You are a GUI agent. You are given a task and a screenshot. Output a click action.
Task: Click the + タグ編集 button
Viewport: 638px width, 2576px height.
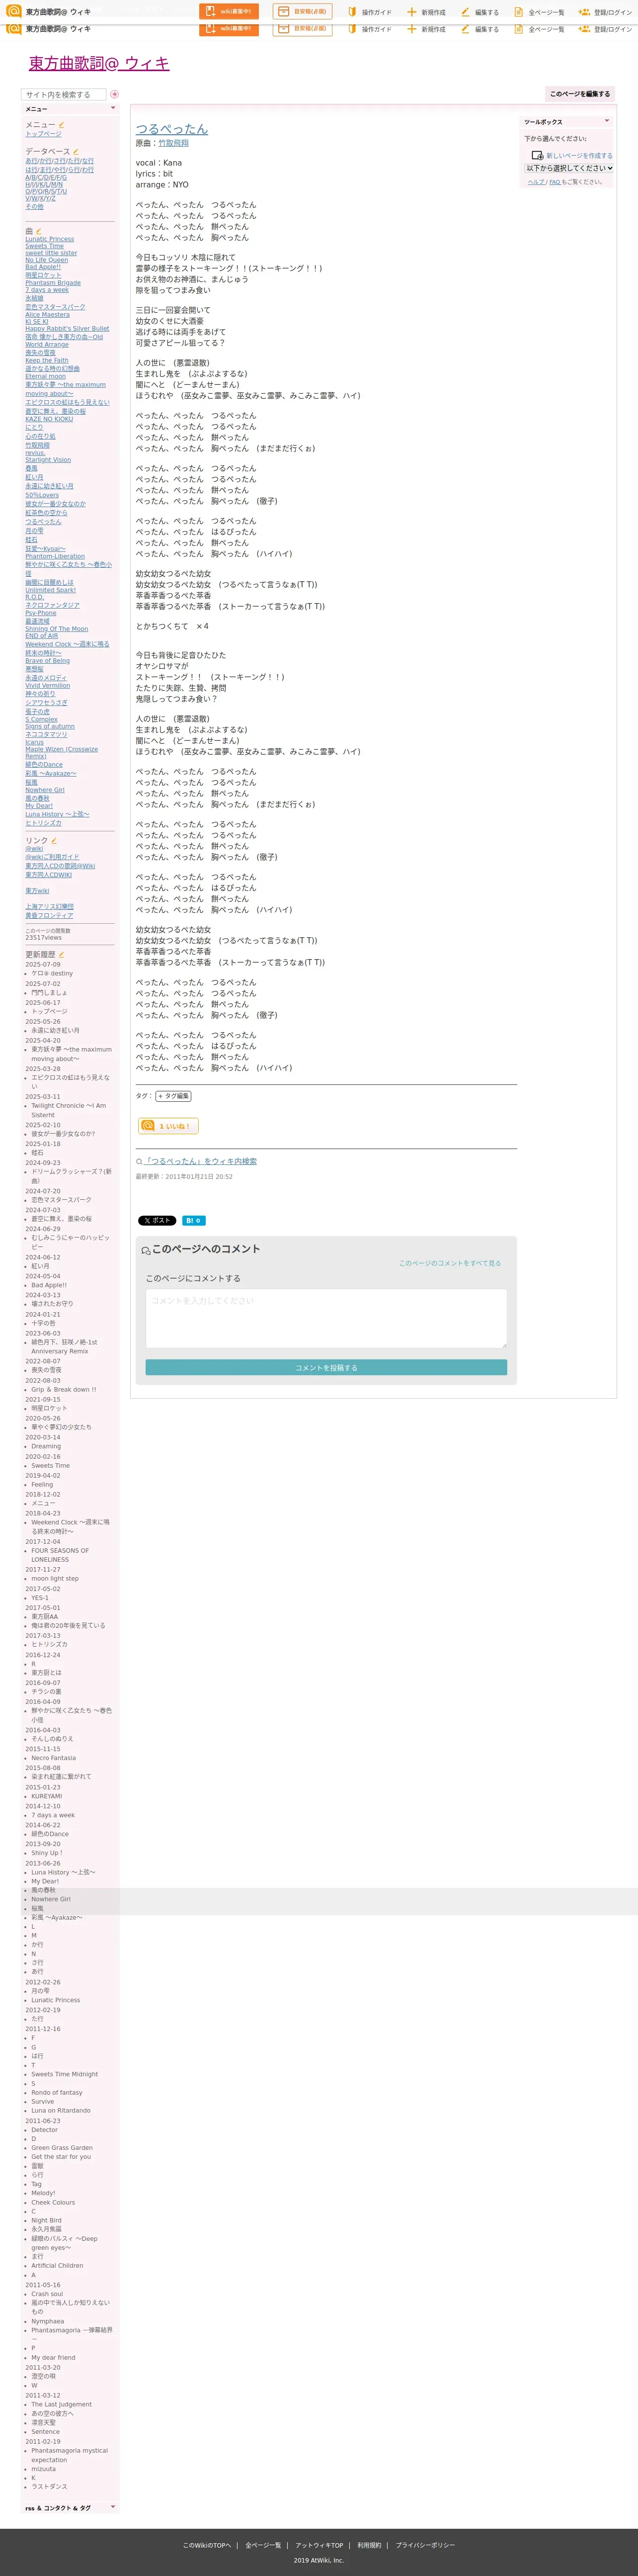pos(173,1096)
